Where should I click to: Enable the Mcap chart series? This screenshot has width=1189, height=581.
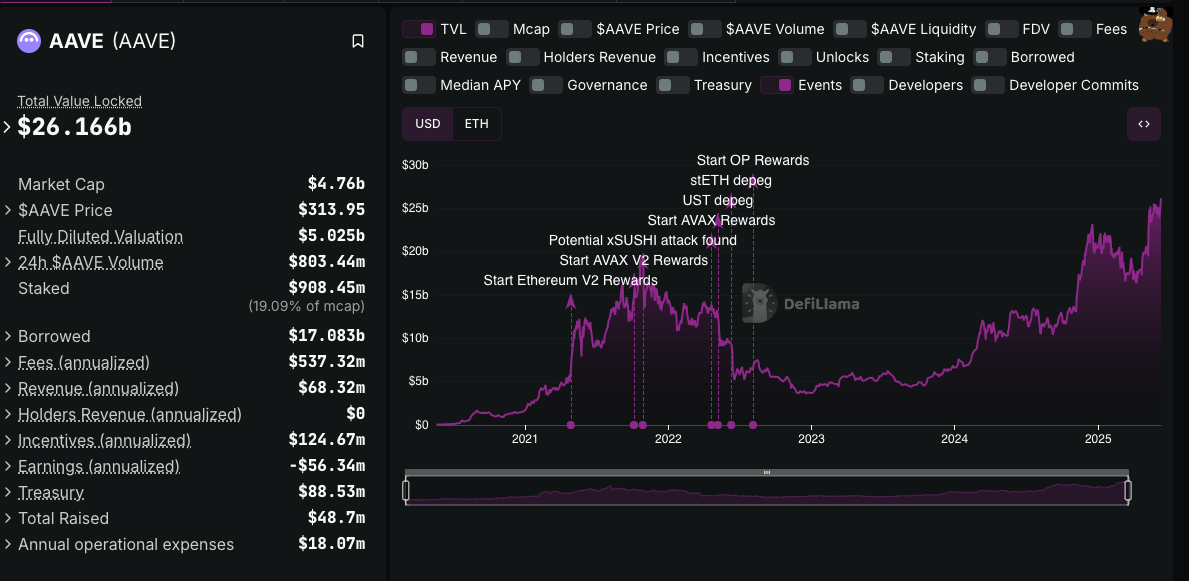[491, 30]
